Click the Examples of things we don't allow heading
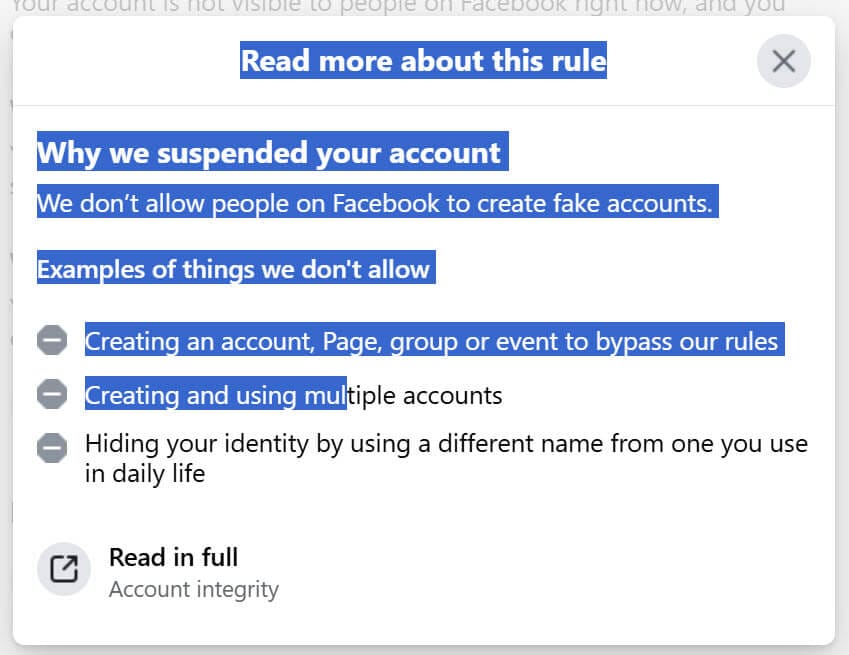 (x=233, y=269)
